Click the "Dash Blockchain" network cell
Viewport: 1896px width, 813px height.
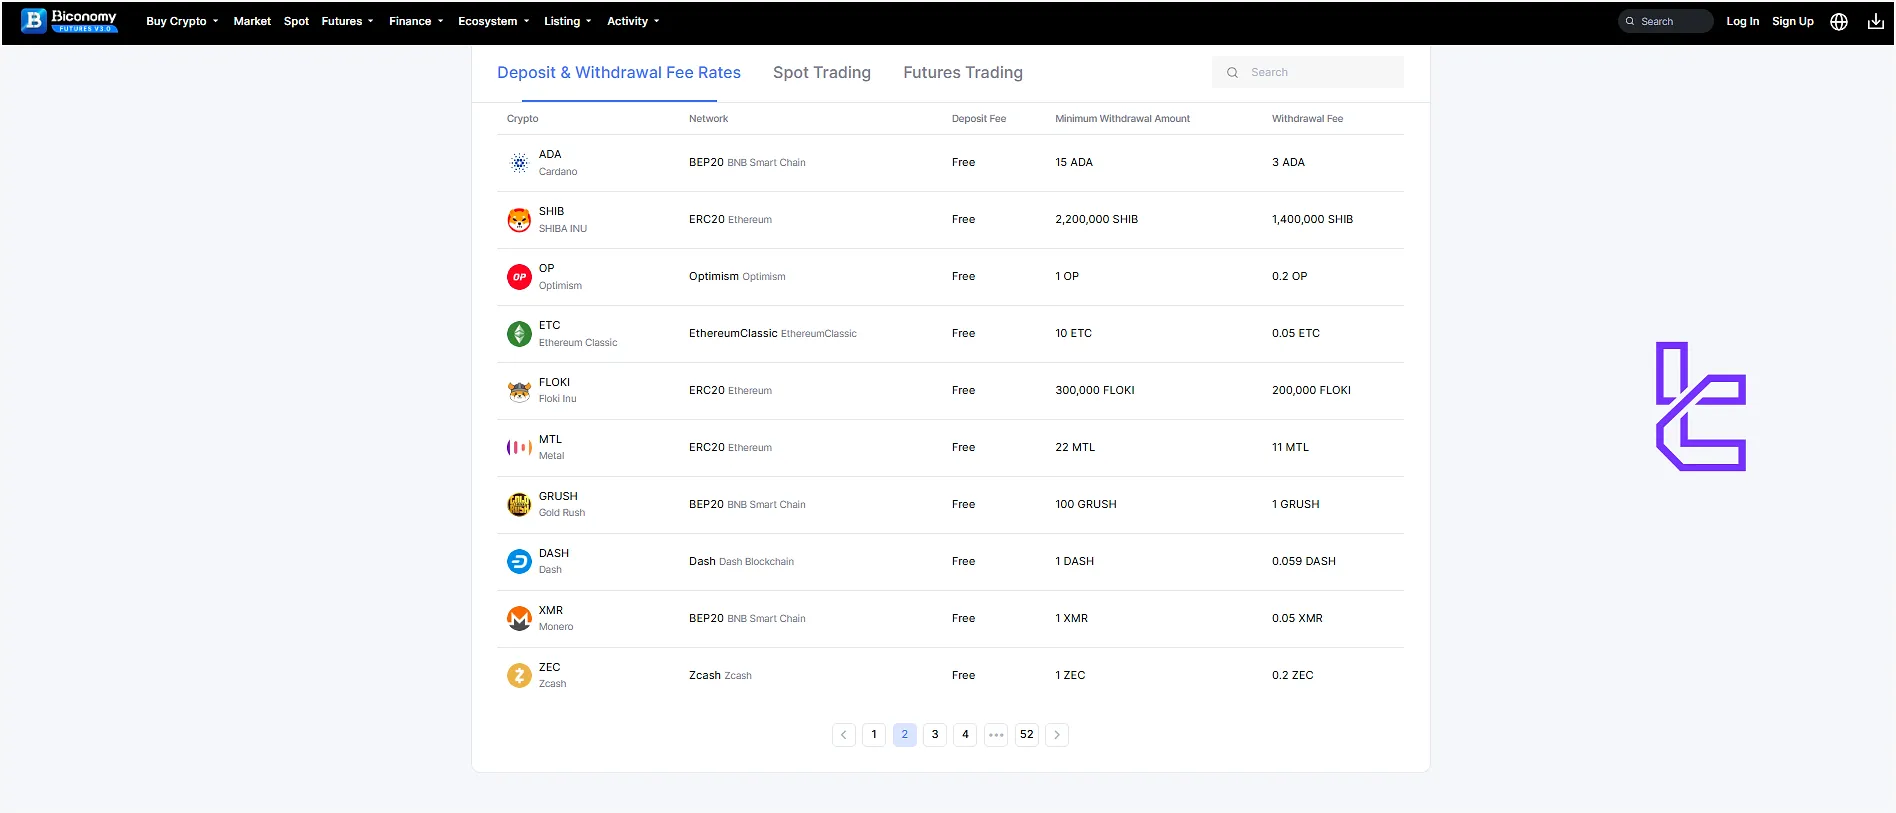point(741,562)
